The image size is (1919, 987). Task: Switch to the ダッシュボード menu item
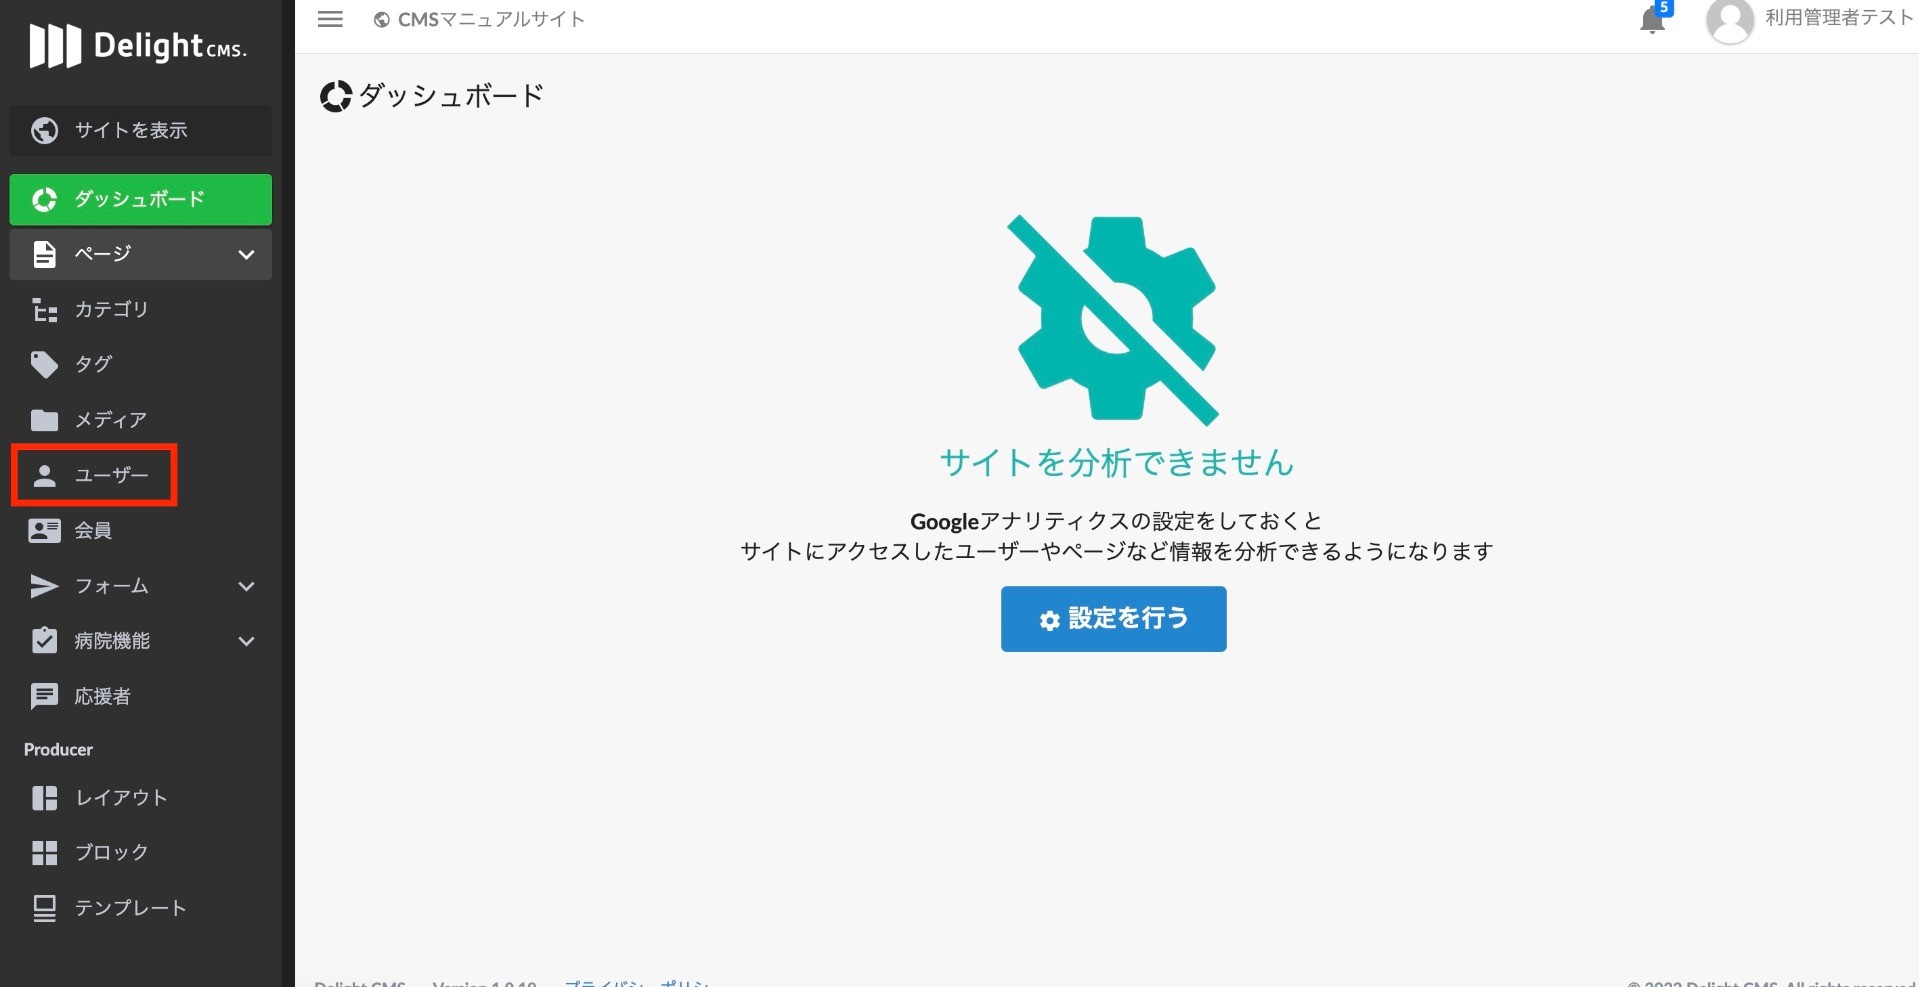[x=139, y=199]
